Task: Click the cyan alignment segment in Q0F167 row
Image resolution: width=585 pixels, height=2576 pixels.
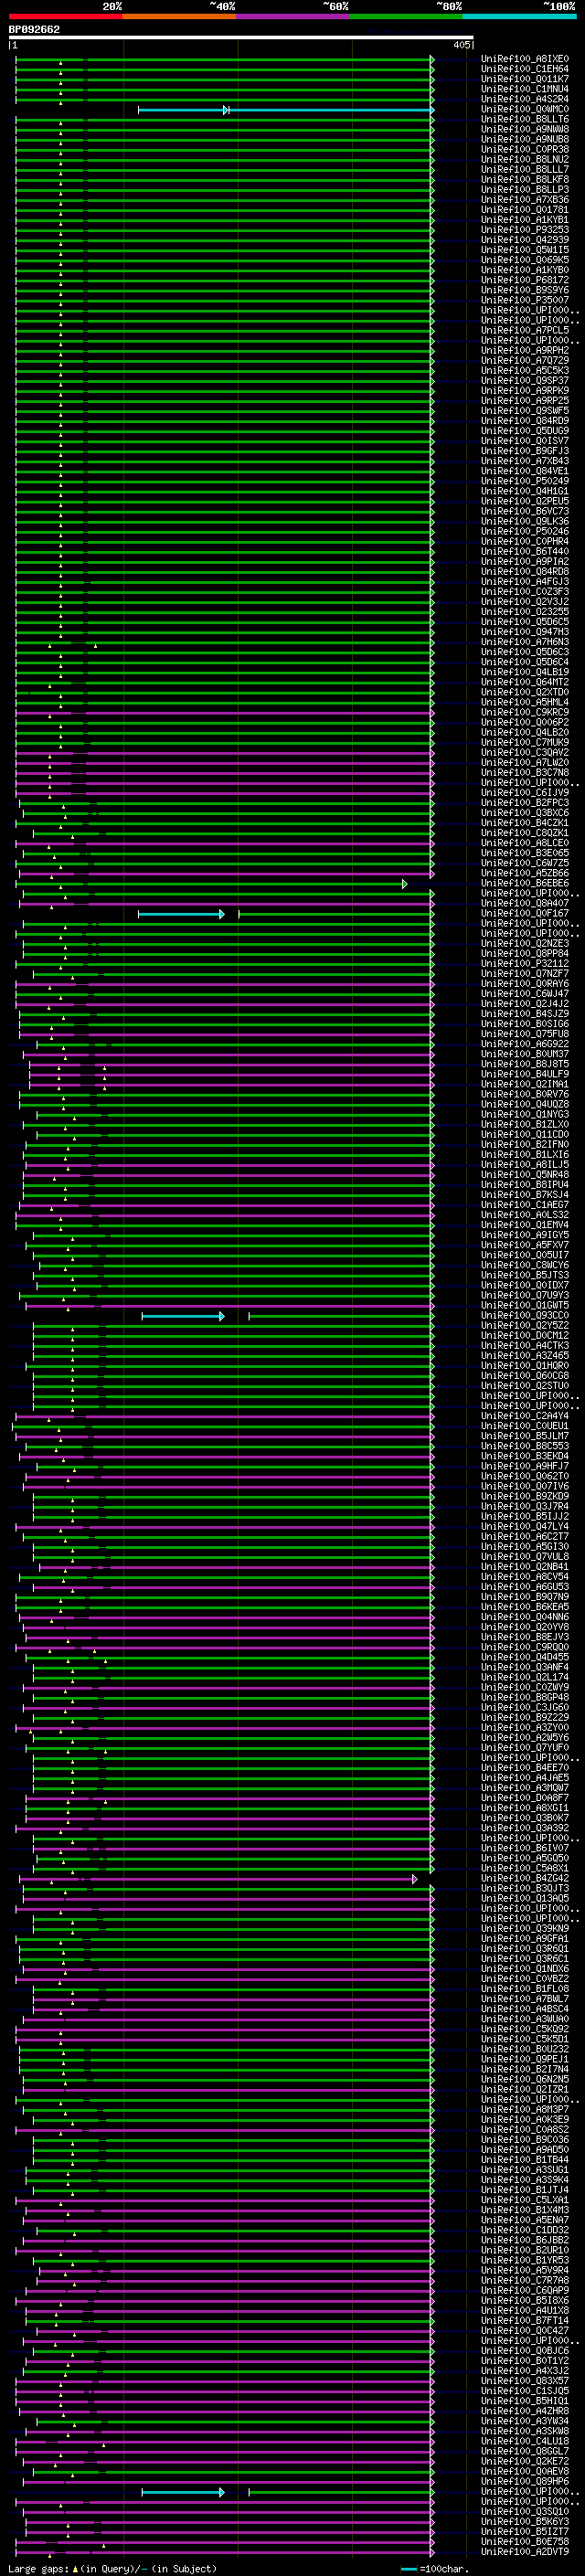Action: tap(180, 914)
